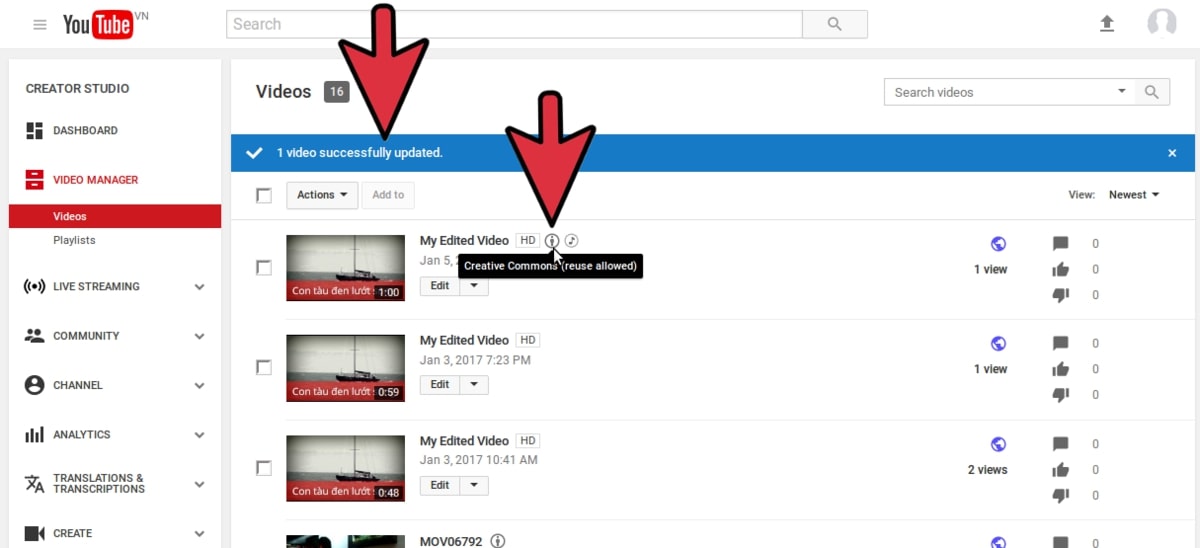The width and height of the screenshot is (1200, 548).
Task: Open the Video Manager menu item
Action: pos(96,180)
